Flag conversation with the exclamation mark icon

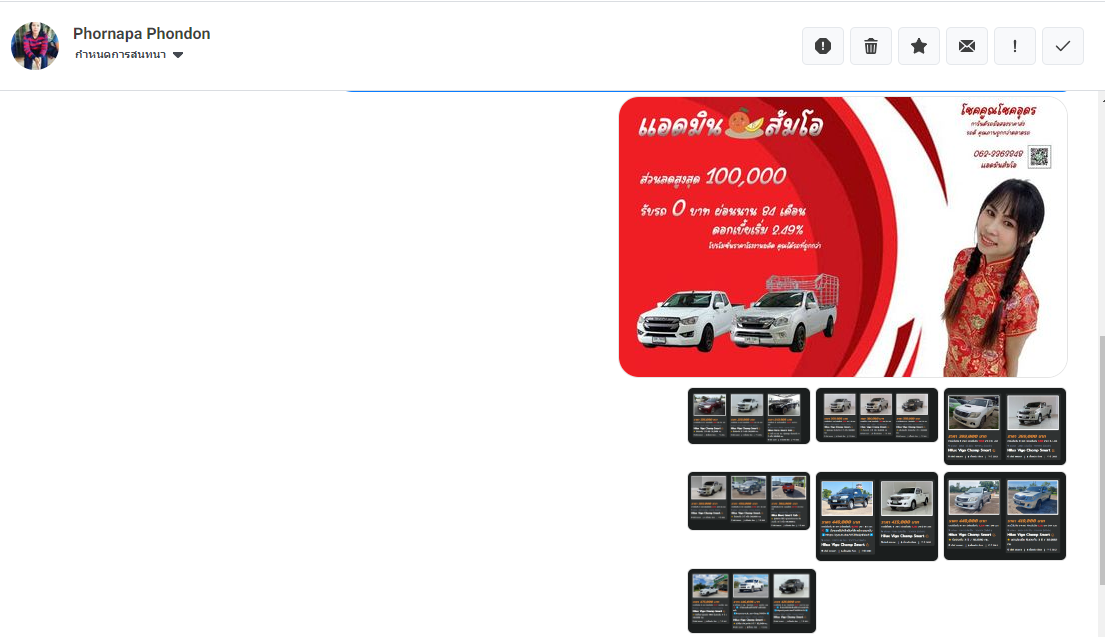tap(1014, 47)
